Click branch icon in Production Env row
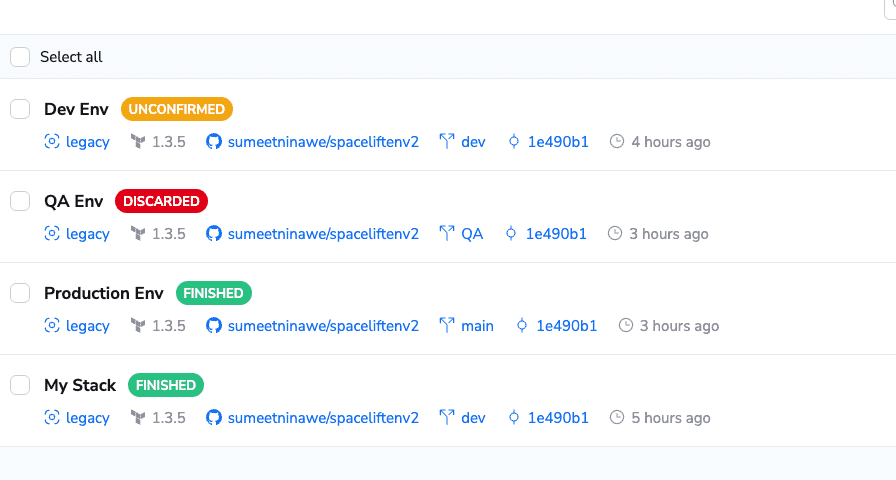The image size is (896, 480). pyautogui.click(x=447, y=325)
